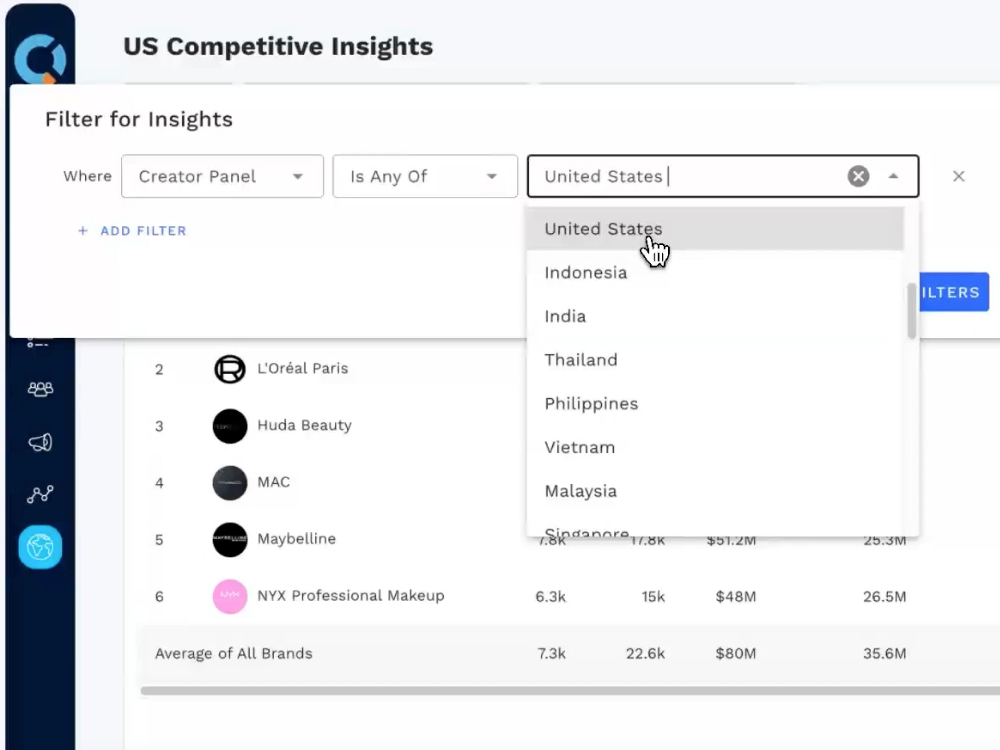Select the highlighted globe icon in sidebar
Screen dimensions: 1000x750
click(40, 547)
